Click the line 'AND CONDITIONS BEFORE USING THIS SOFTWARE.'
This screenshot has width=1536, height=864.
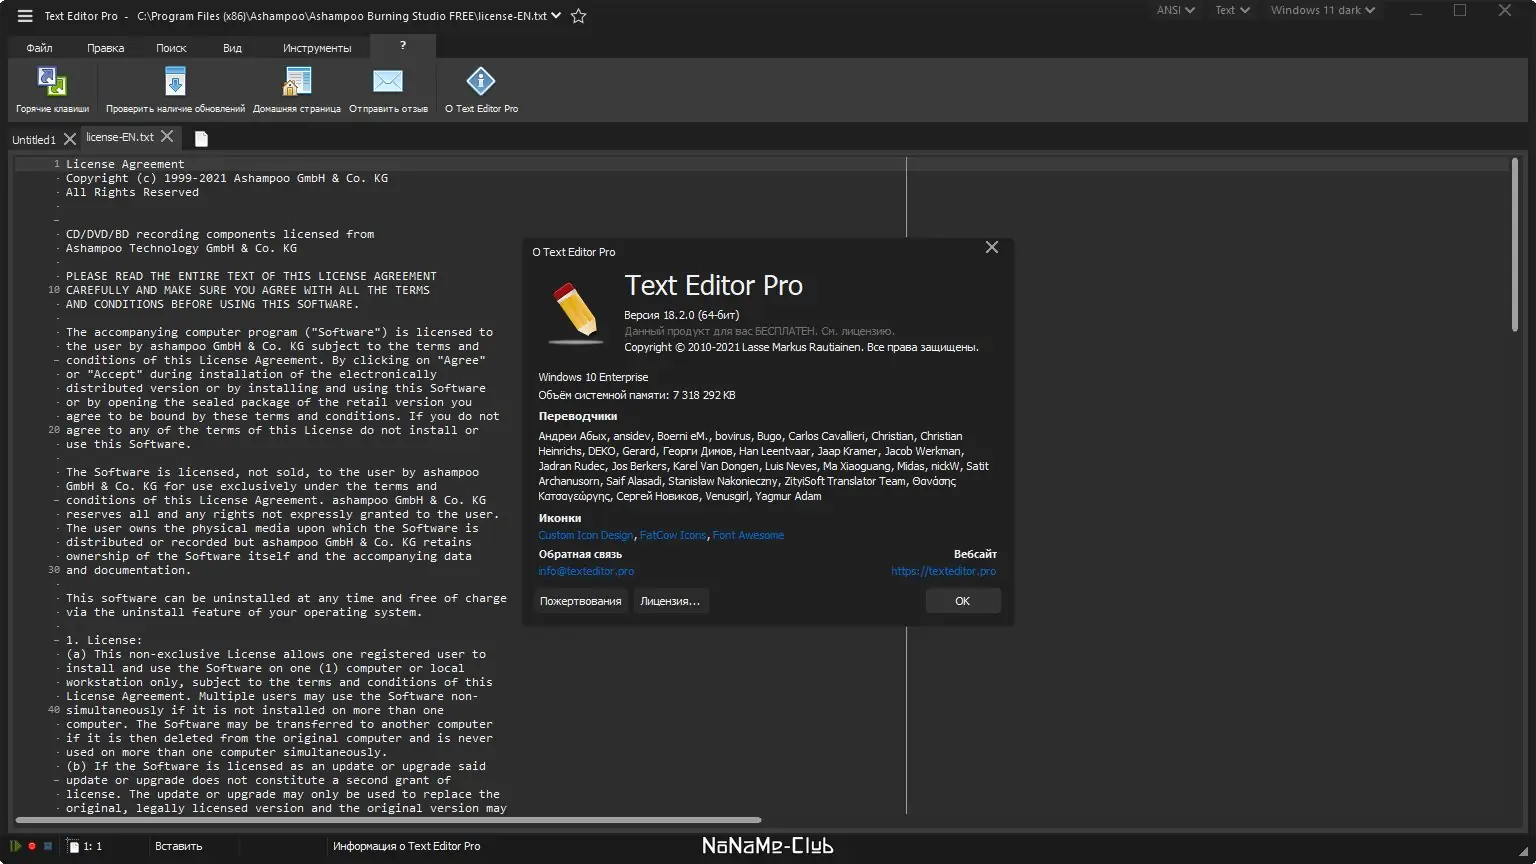point(212,304)
